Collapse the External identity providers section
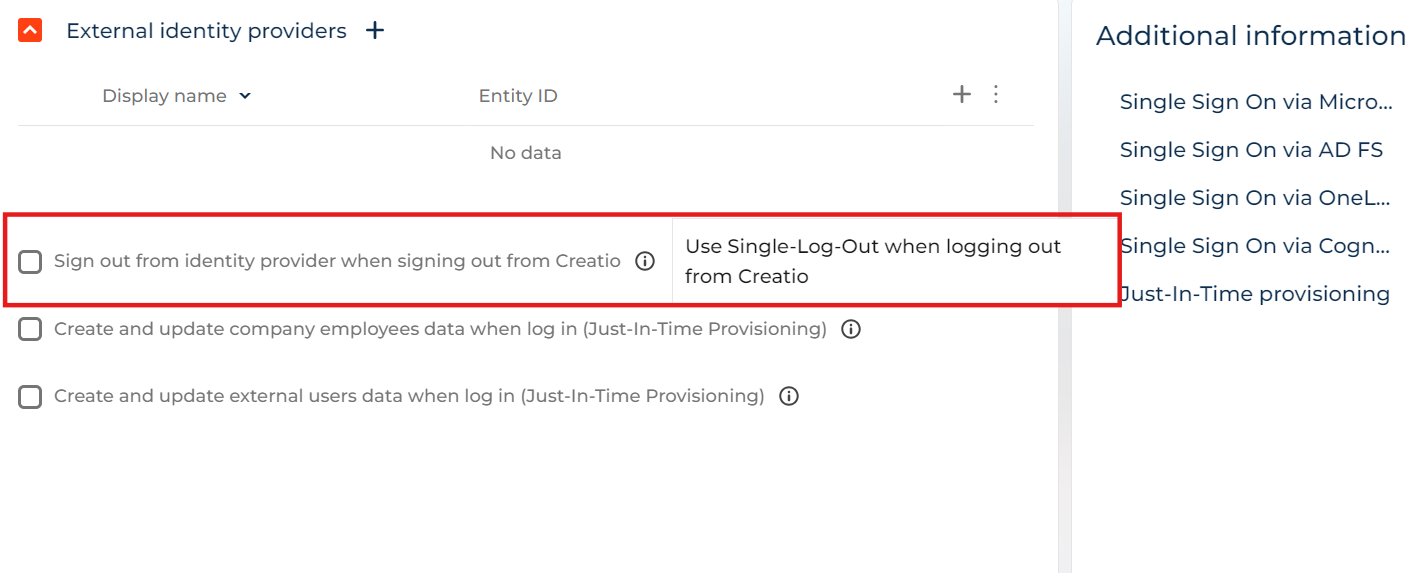1411x573 pixels. click(30, 31)
